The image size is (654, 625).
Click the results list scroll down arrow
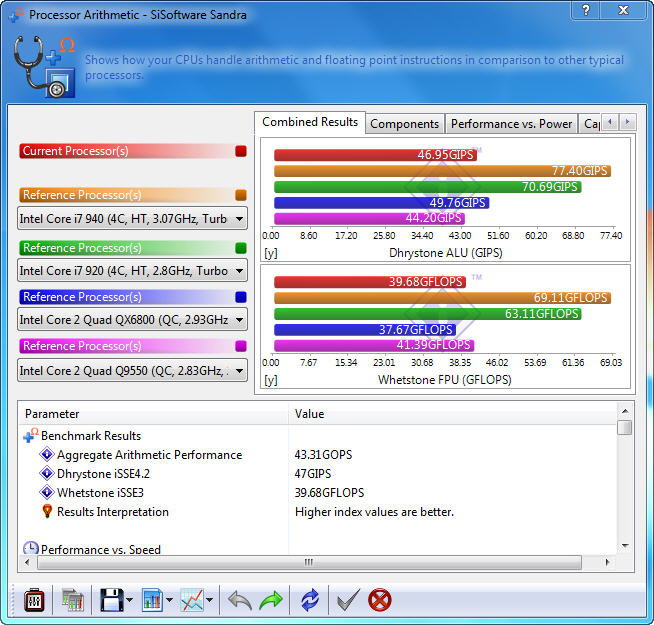625,546
